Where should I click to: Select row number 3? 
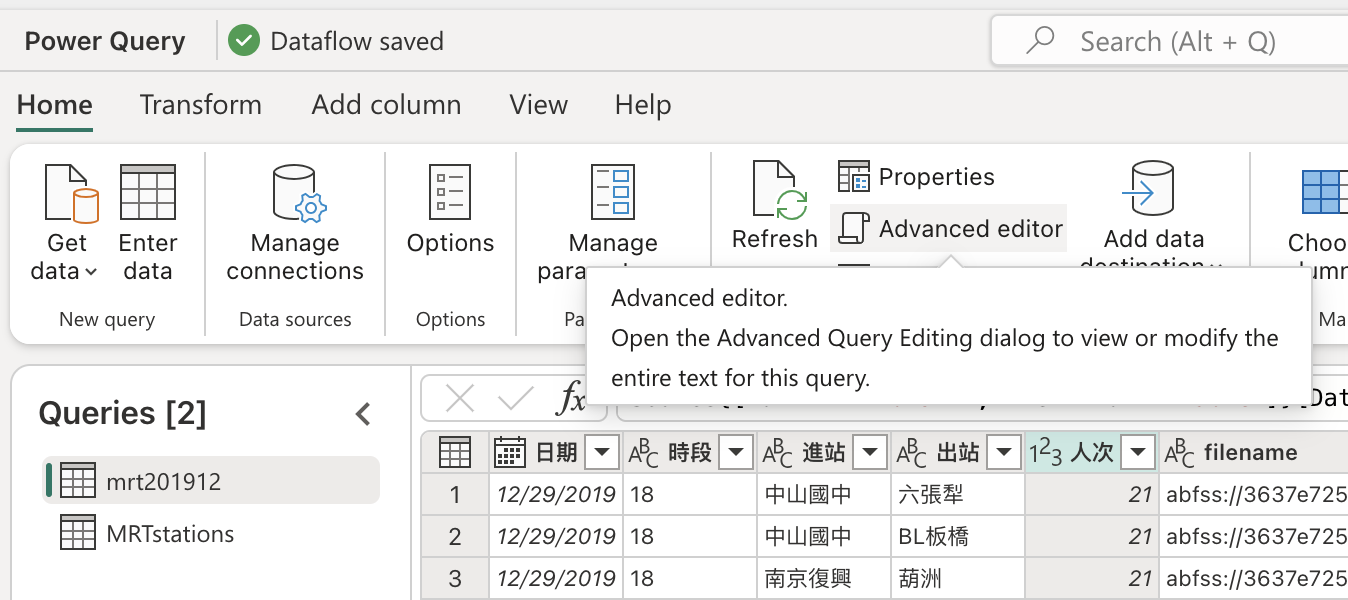click(455, 578)
